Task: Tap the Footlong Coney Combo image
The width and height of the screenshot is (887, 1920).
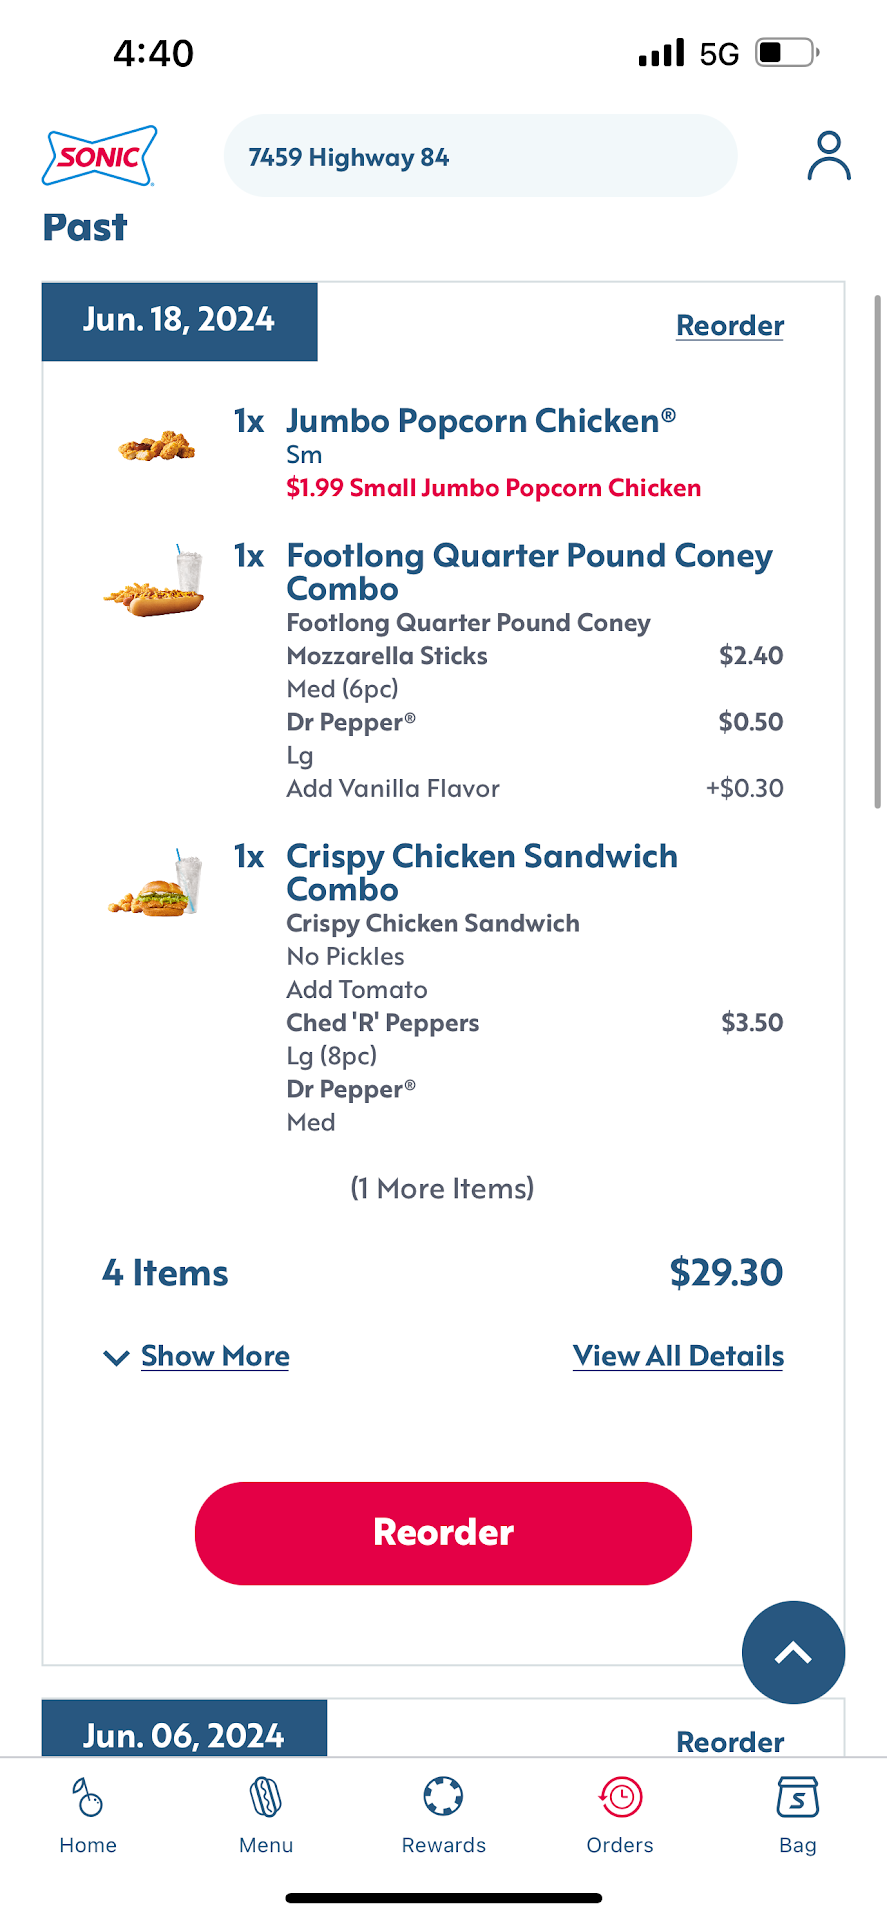Action: pos(156,582)
